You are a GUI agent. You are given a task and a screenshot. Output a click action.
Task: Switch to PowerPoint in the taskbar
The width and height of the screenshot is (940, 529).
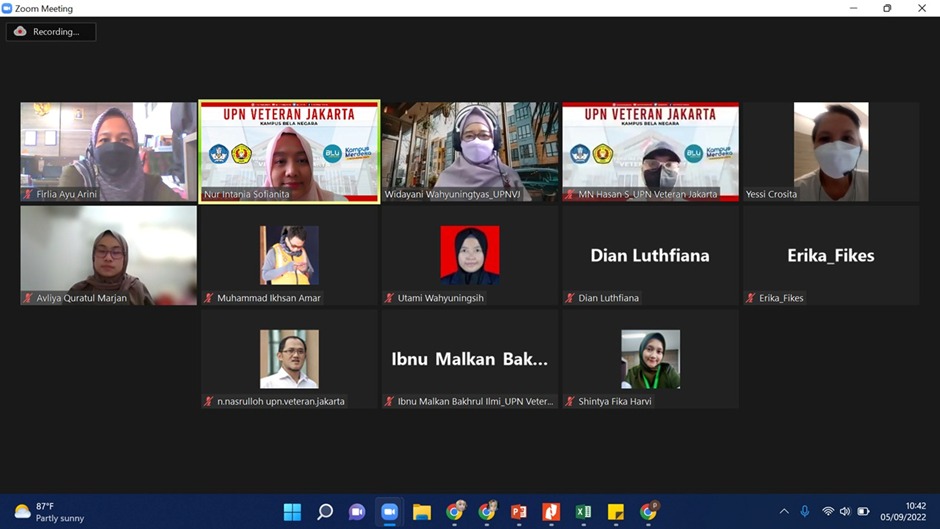[x=518, y=512]
